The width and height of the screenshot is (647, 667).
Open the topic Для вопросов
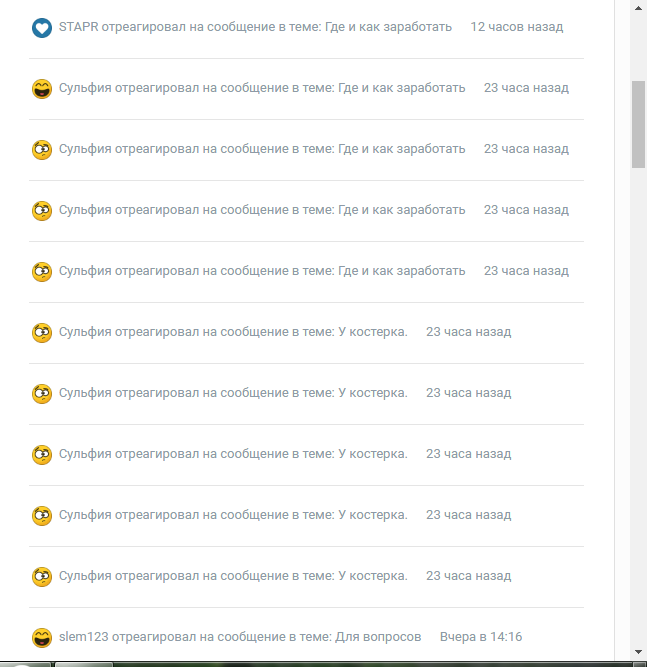pos(380,637)
